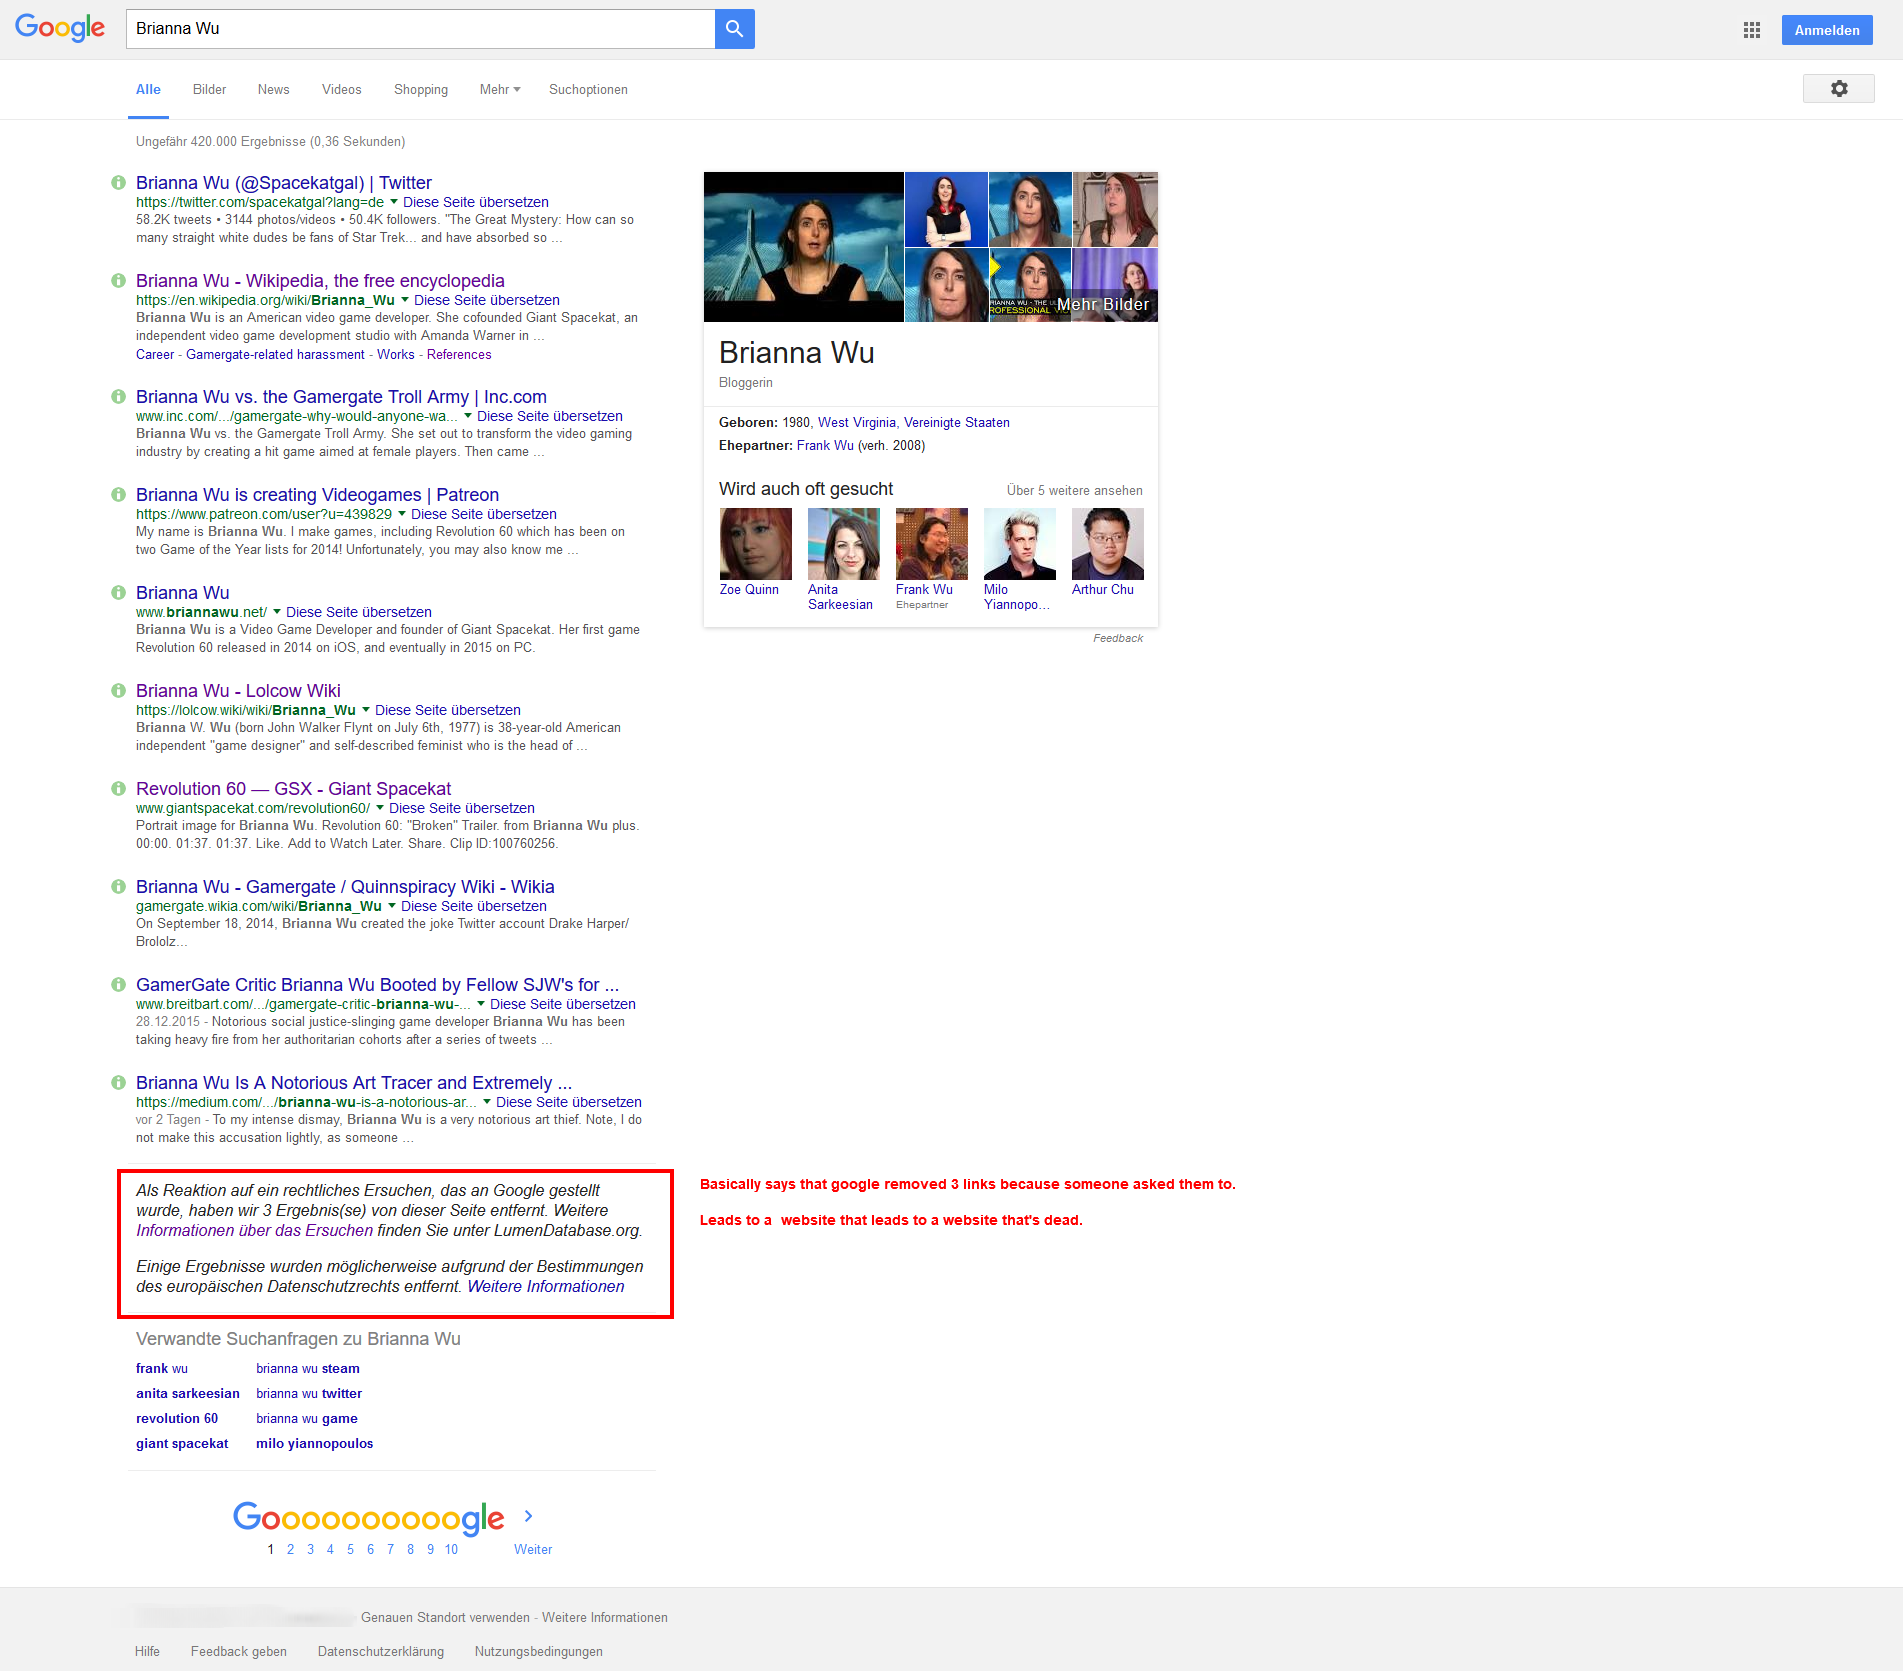The width and height of the screenshot is (1903, 1671).
Task: Click the blue search magnifier button
Action: 734,29
